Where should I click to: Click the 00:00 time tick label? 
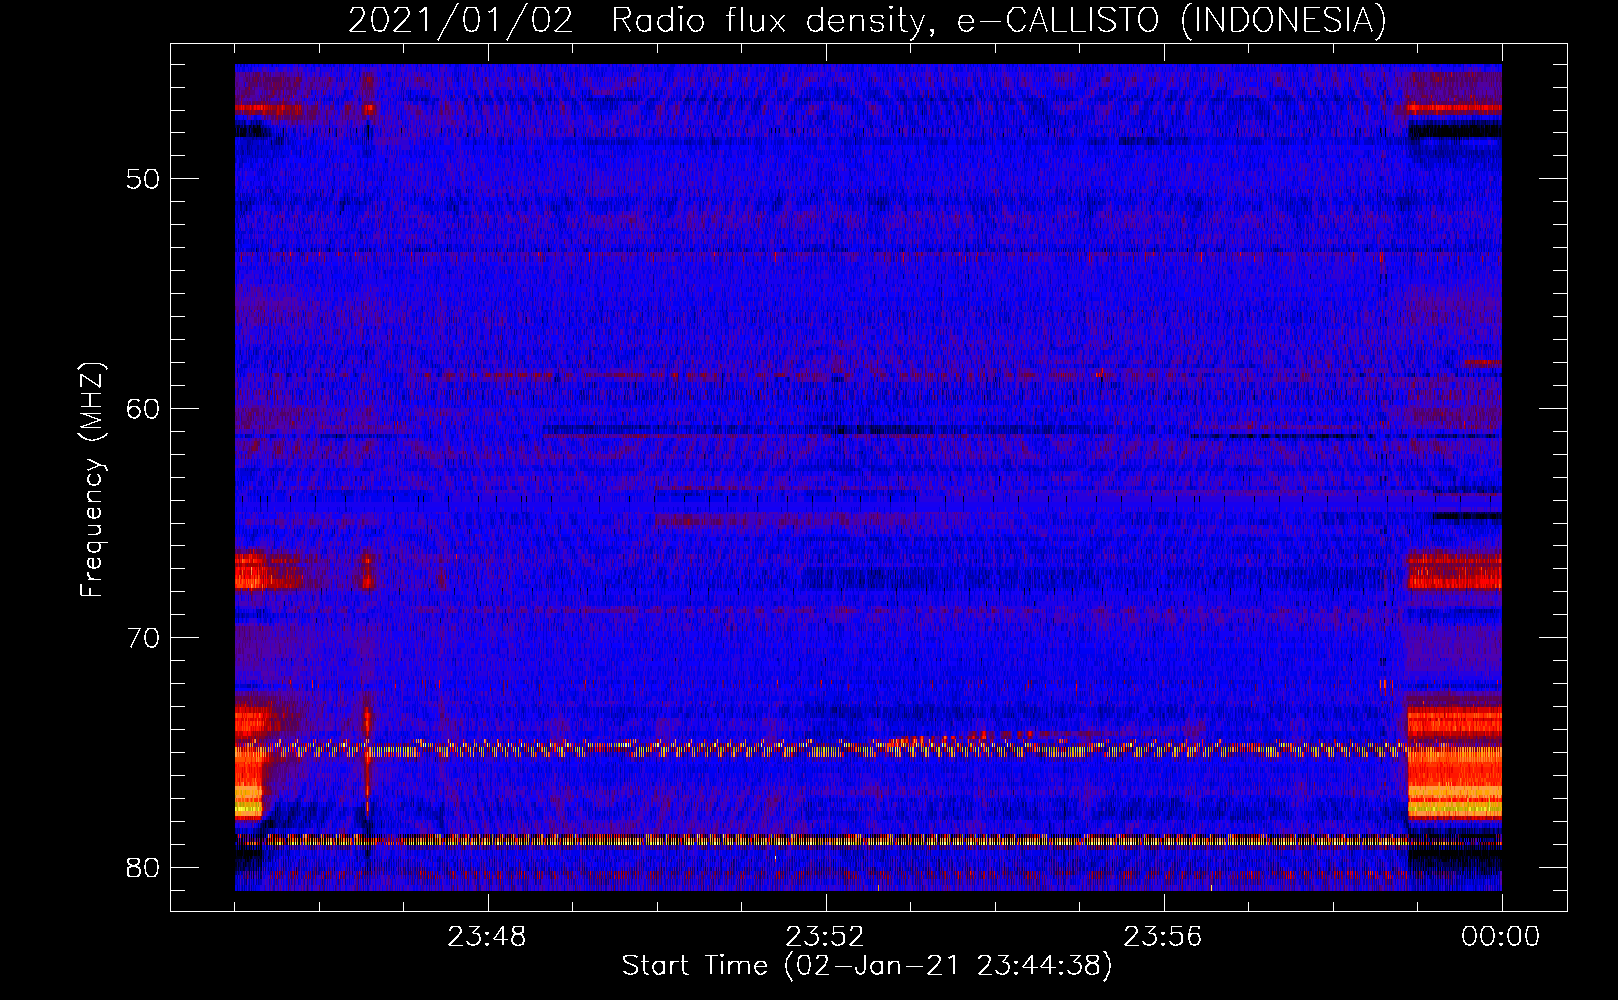point(1501,937)
